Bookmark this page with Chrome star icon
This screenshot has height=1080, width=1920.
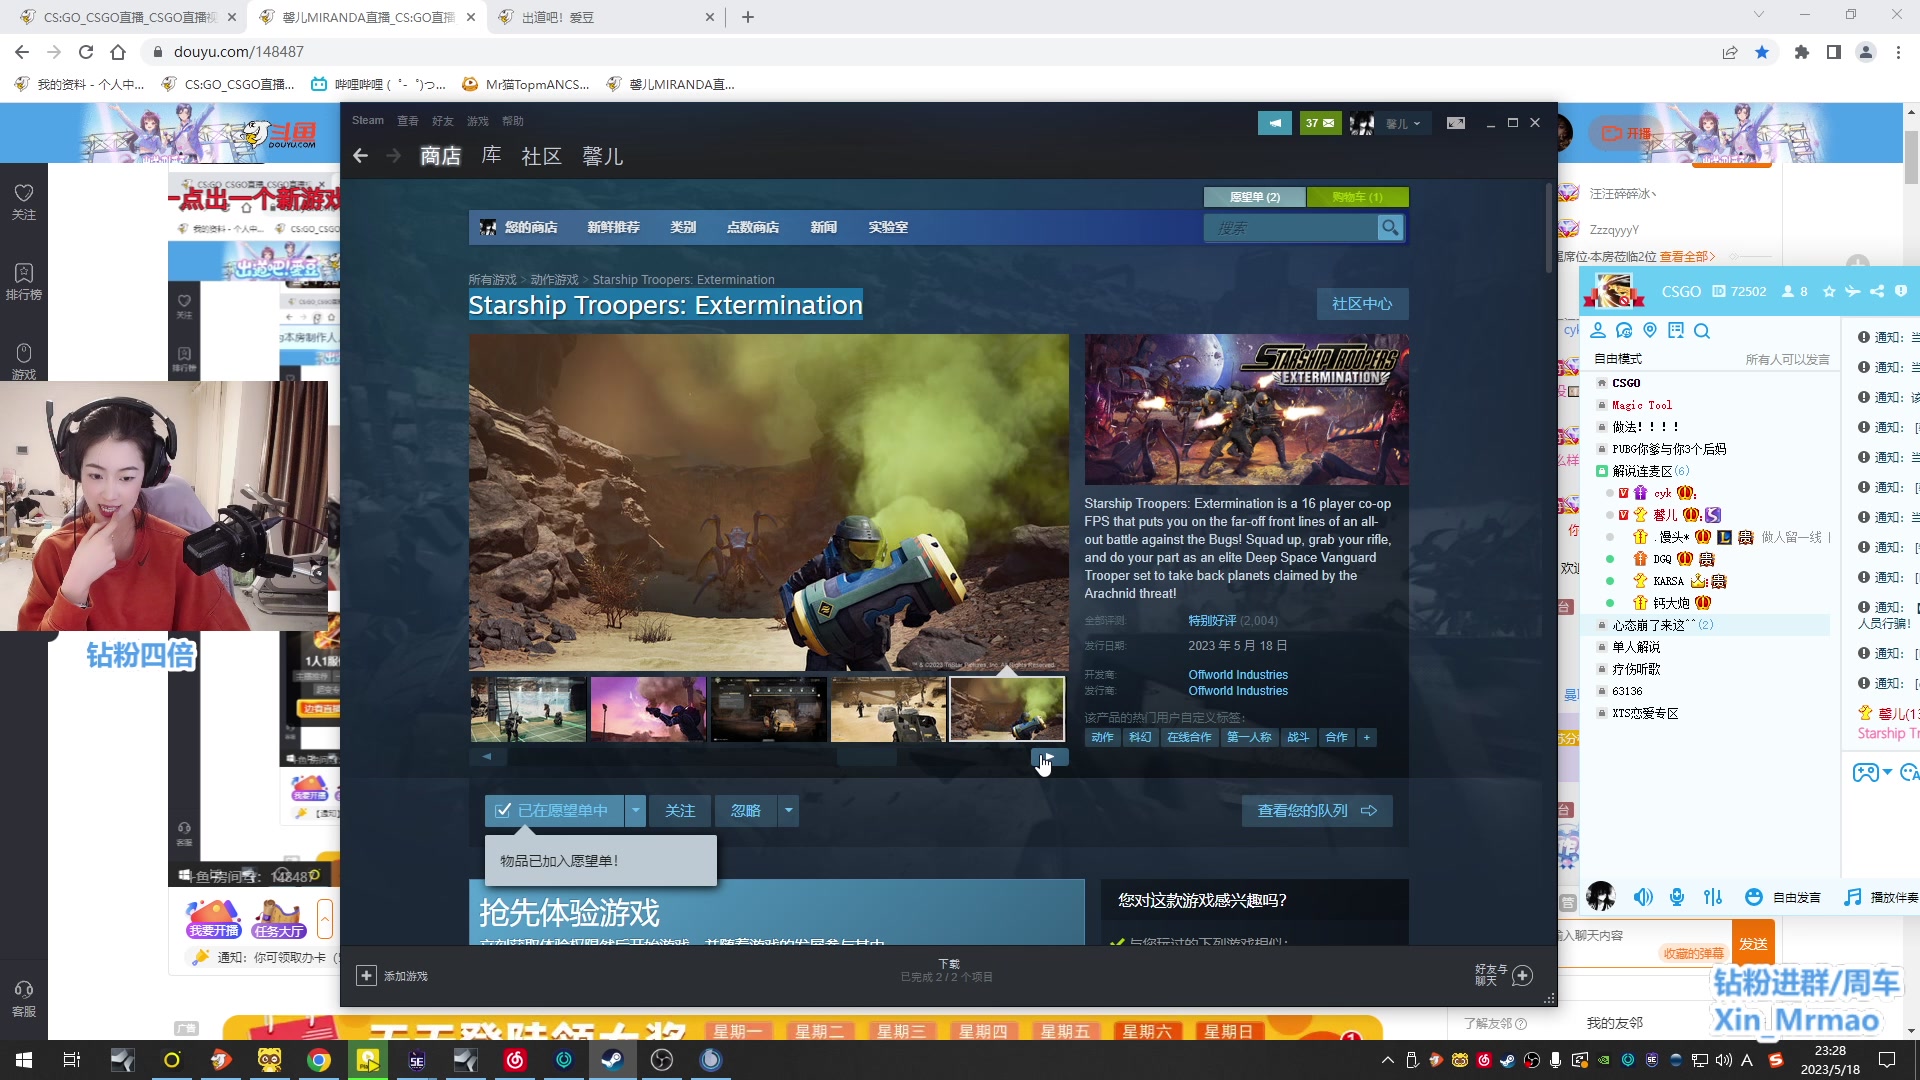tap(1762, 52)
